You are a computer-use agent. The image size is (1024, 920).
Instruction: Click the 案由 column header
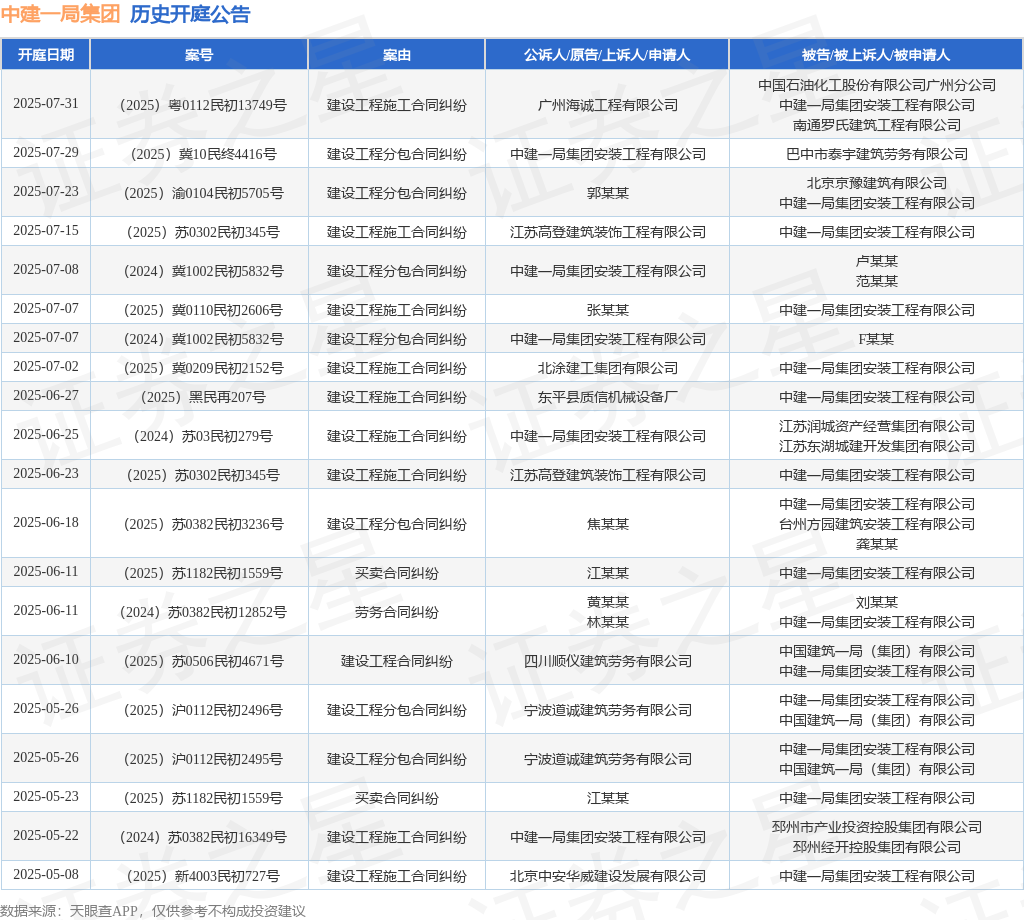(396, 55)
